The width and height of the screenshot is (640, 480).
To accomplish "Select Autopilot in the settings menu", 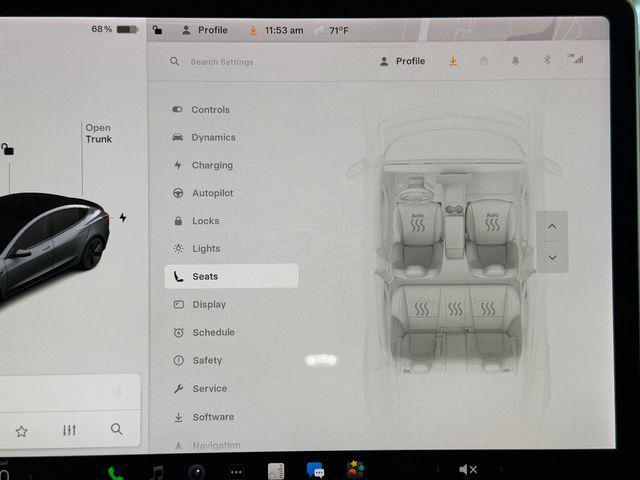I will pyautogui.click(x=211, y=193).
